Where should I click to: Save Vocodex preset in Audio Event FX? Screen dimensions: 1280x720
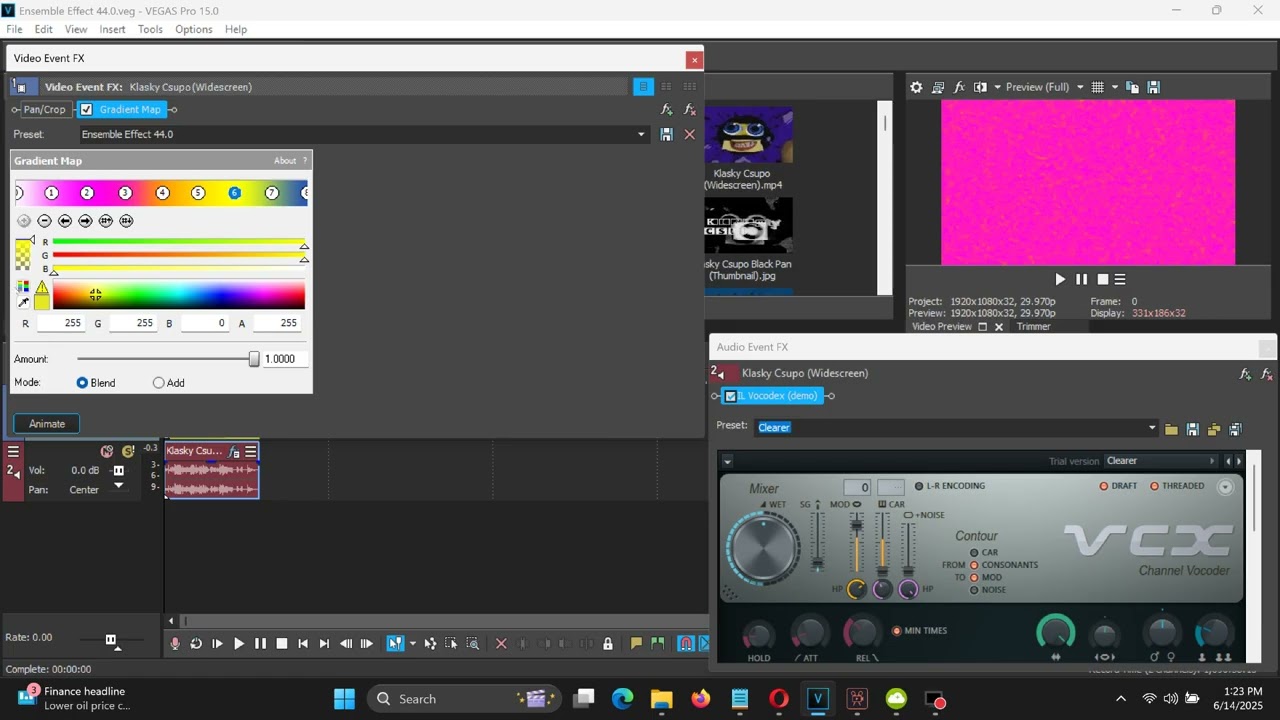click(x=1192, y=429)
